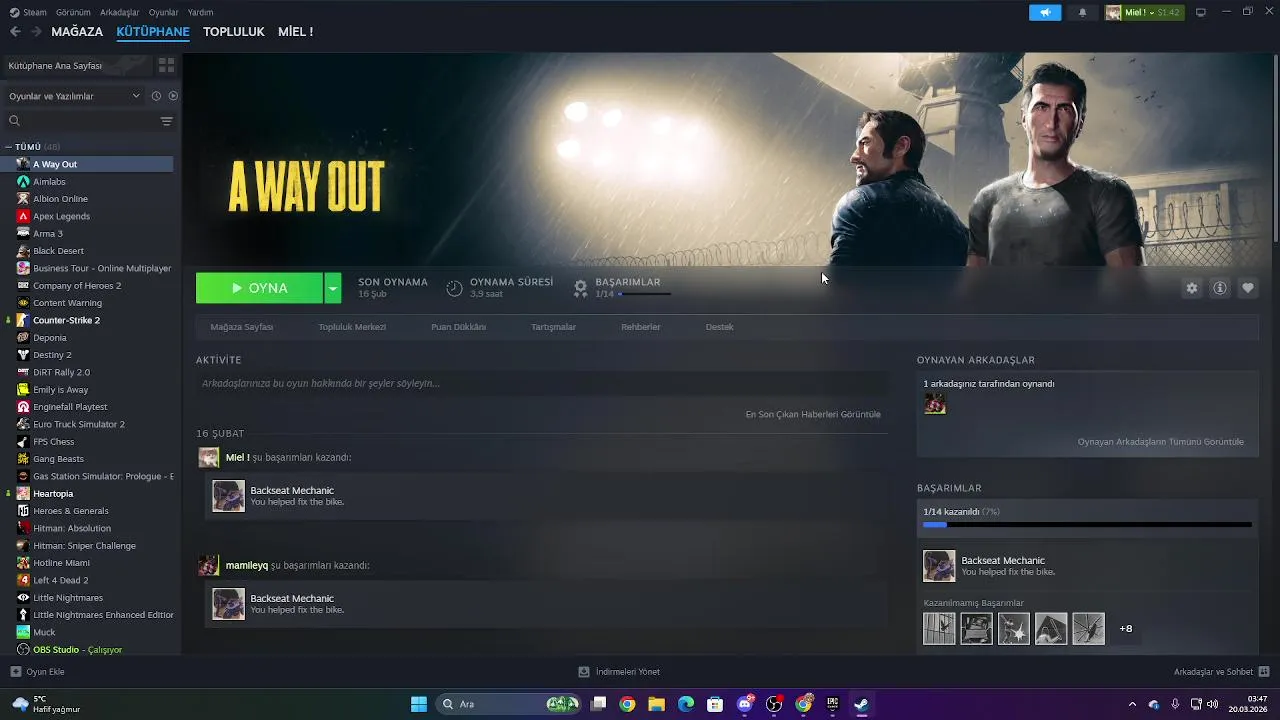Click the green OYNA play button

tap(259, 288)
